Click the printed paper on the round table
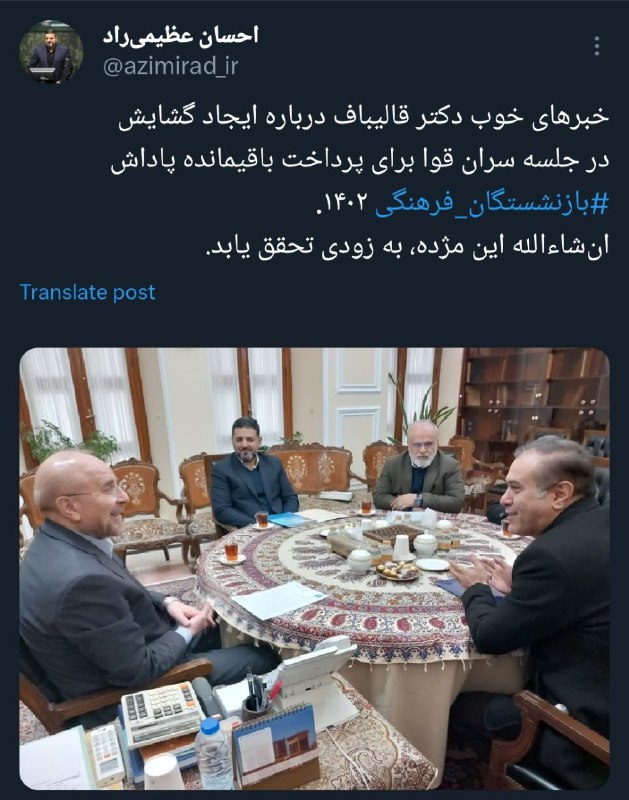Image resolution: width=629 pixels, height=800 pixels. 280,599
